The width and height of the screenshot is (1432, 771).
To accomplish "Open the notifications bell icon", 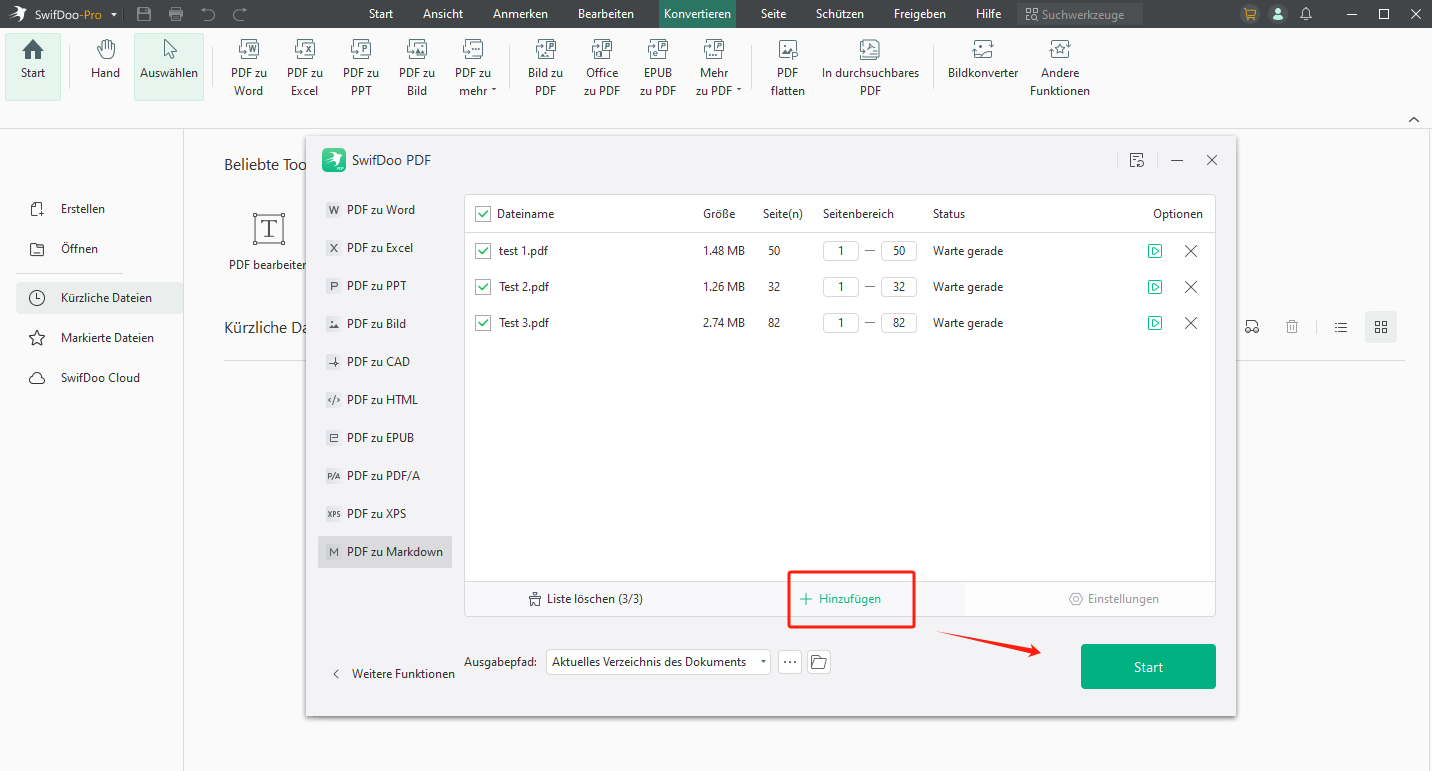I will click(1306, 14).
